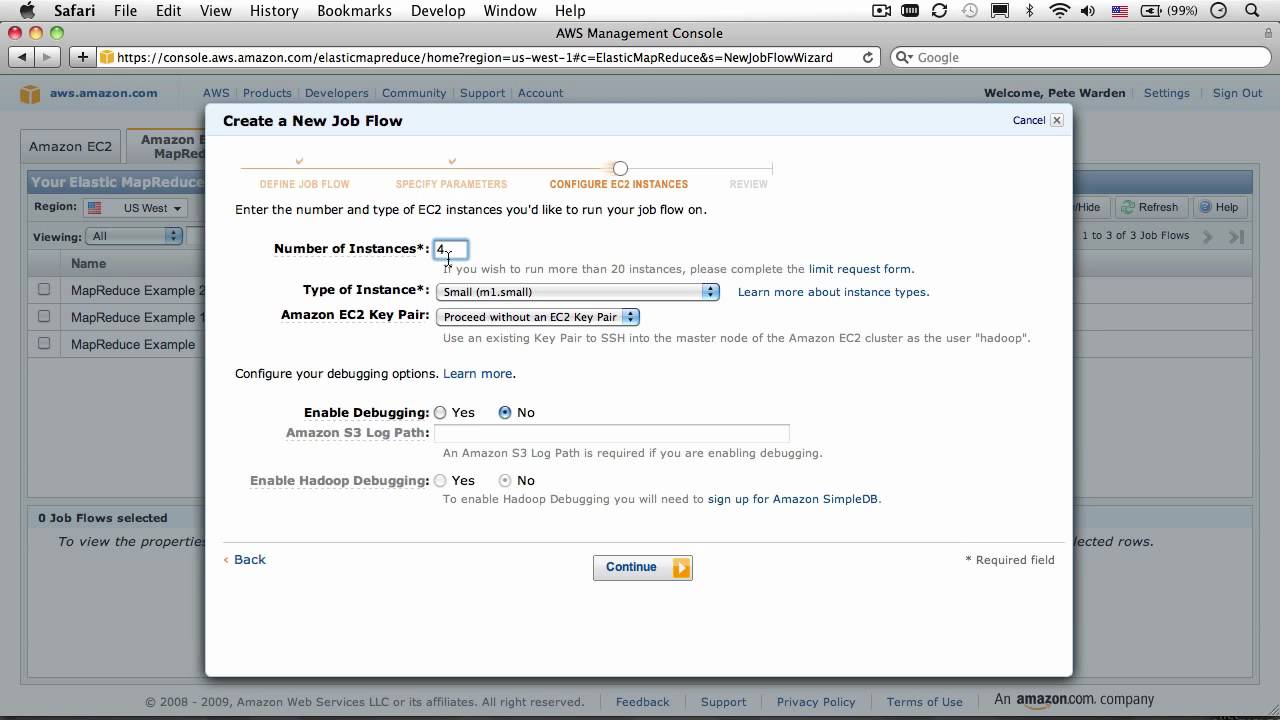Click the Specify Parameters wizard step
This screenshot has width=1280, height=720.
tap(451, 184)
